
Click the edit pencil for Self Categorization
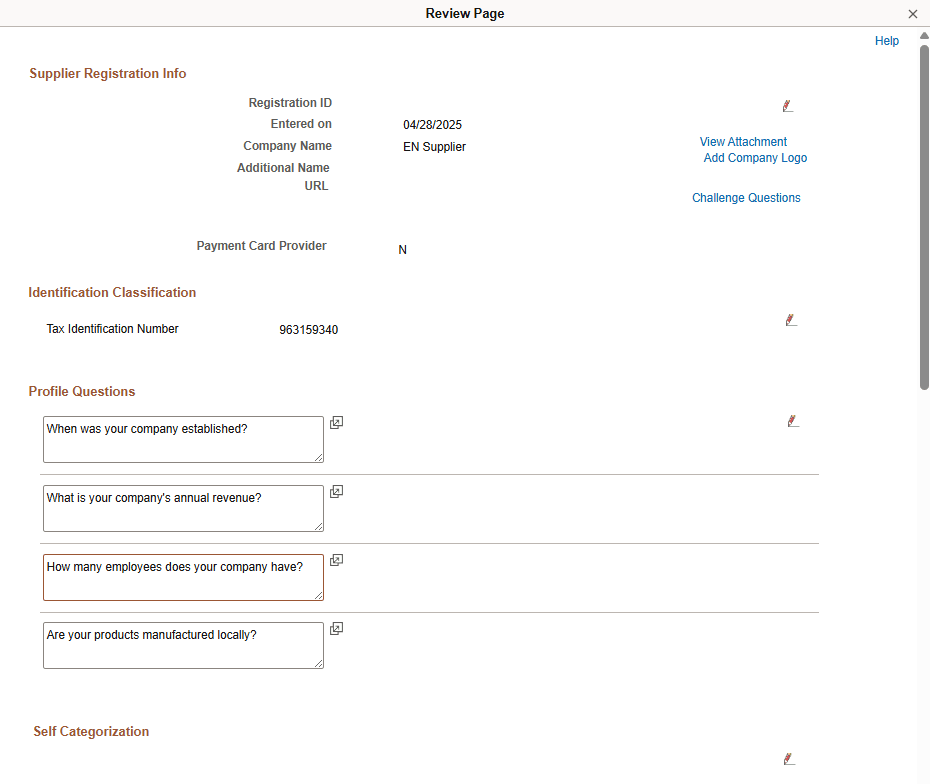coord(789,758)
